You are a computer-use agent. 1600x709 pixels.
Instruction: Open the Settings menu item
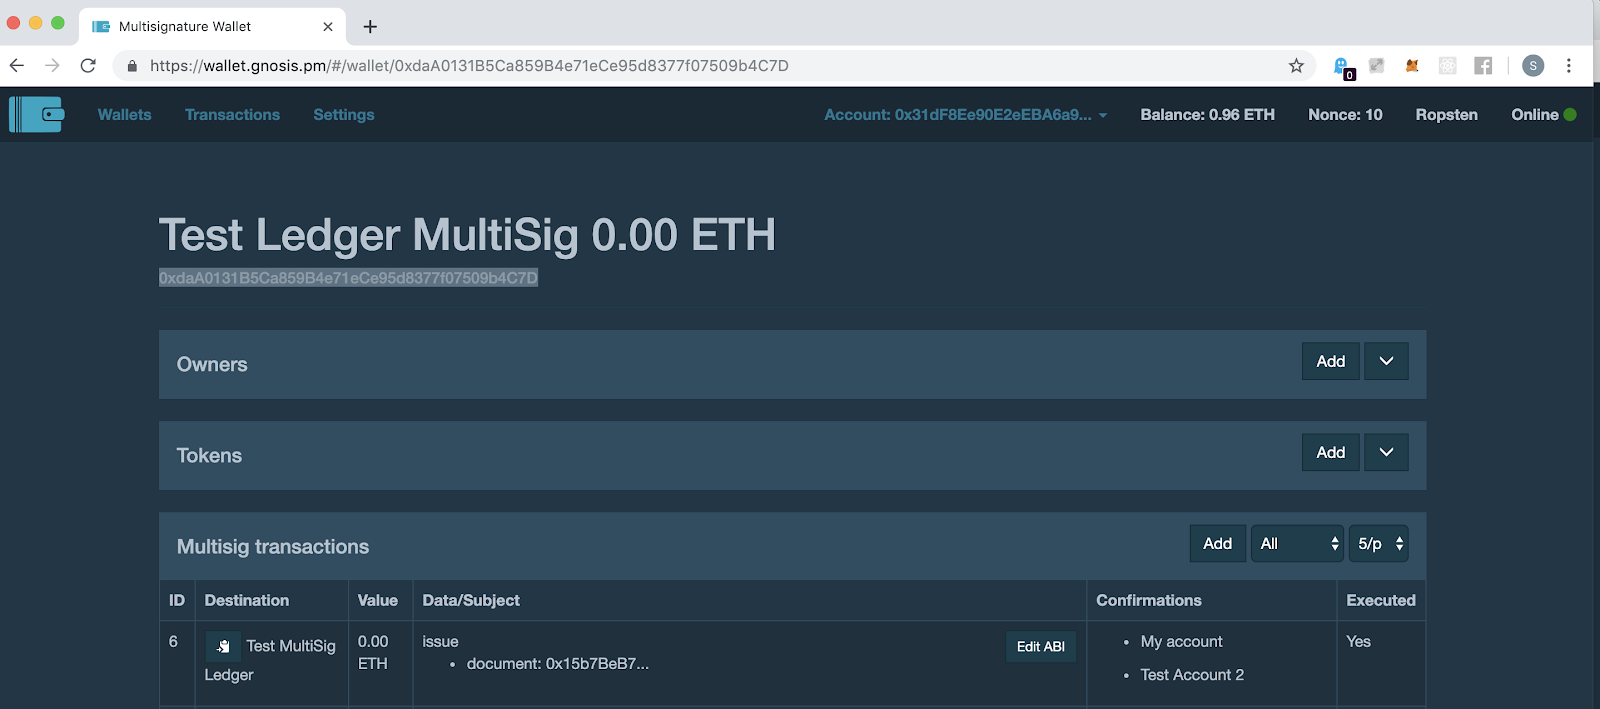(x=343, y=115)
